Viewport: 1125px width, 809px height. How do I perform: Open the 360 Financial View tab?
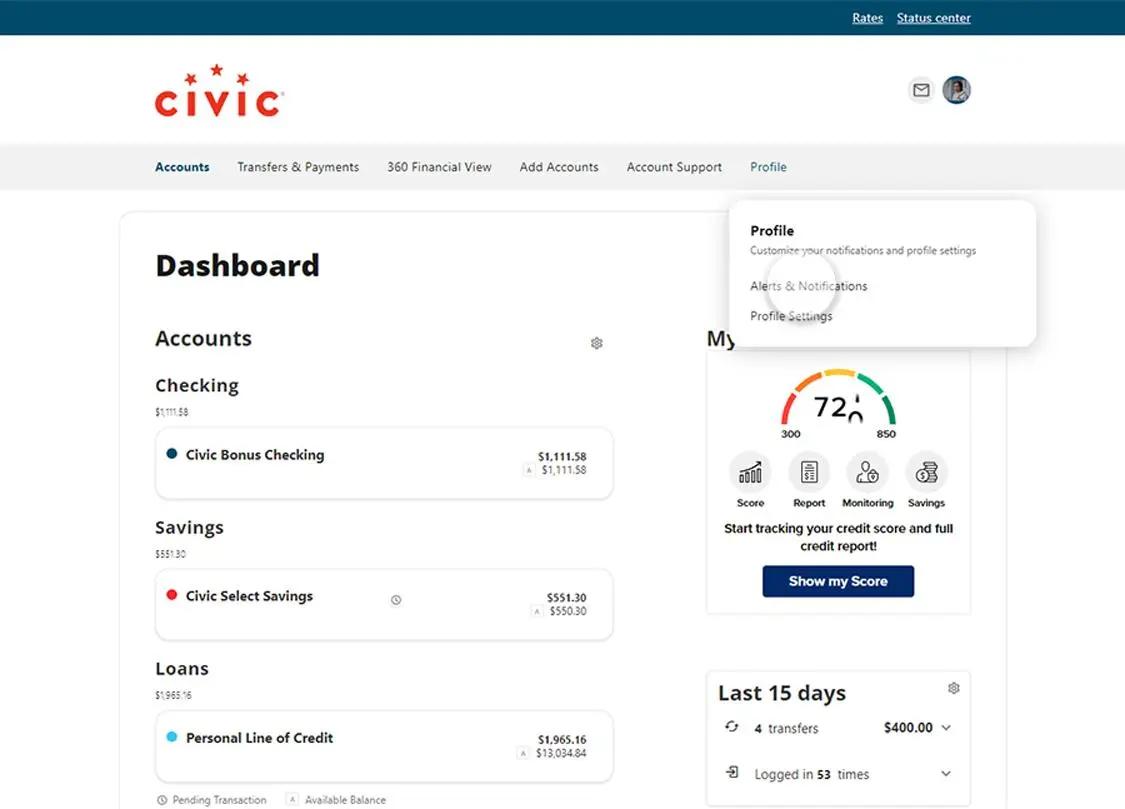tap(439, 167)
